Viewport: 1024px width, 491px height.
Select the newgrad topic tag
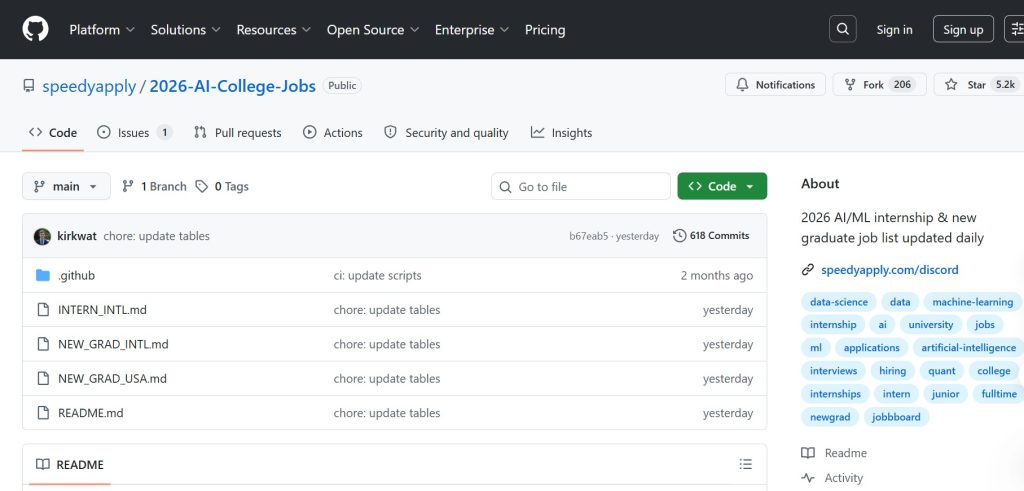[x=830, y=417]
